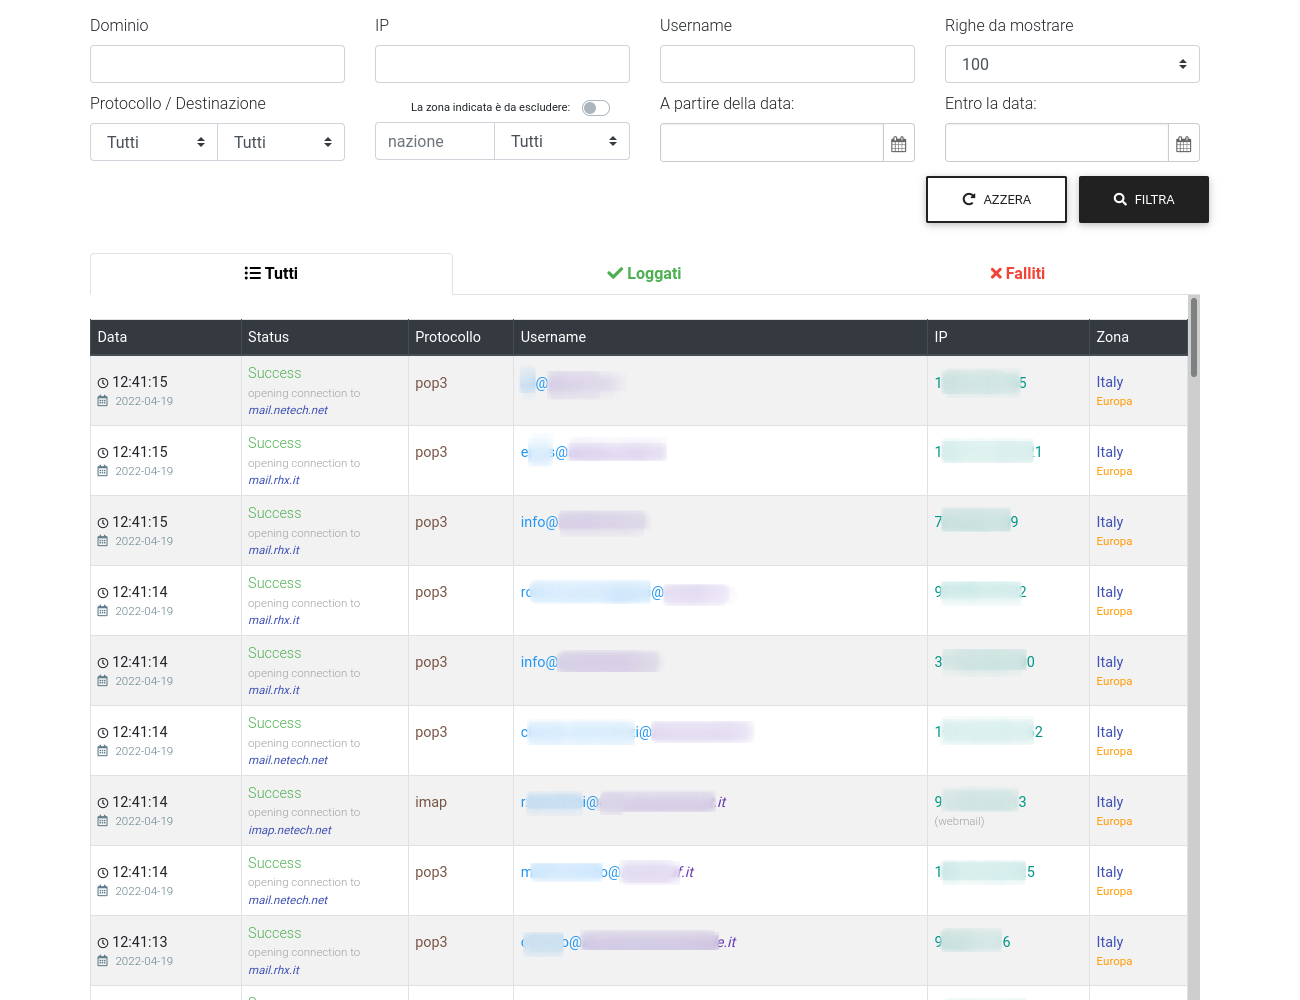Click the 12:41:13 timestamp
Screen dimensions: 1300x1000
[x=140, y=942]
